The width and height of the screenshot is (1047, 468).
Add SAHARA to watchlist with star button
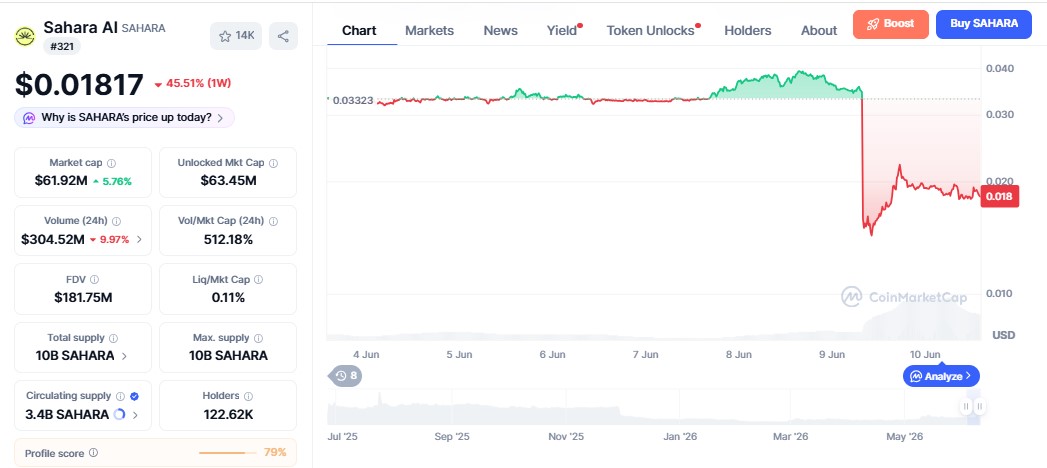[x=236, y=36]
